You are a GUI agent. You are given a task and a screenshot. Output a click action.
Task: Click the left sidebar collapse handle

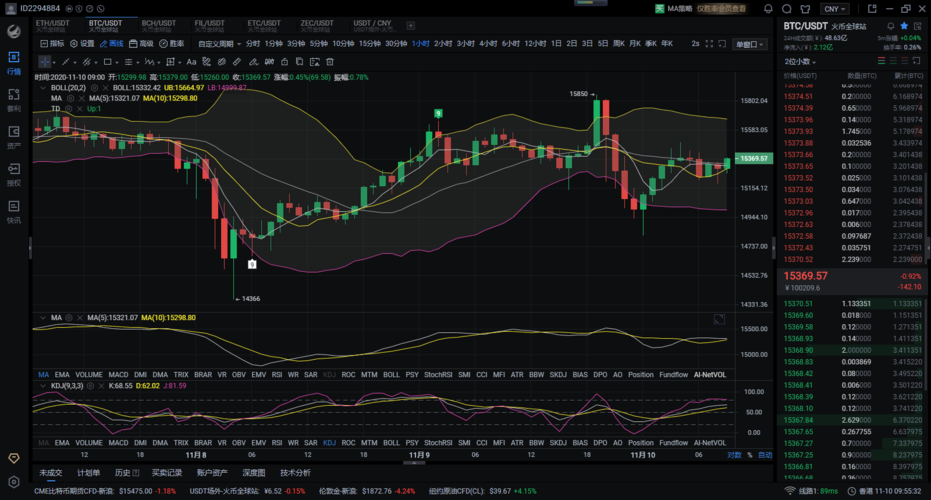(30, 248)
